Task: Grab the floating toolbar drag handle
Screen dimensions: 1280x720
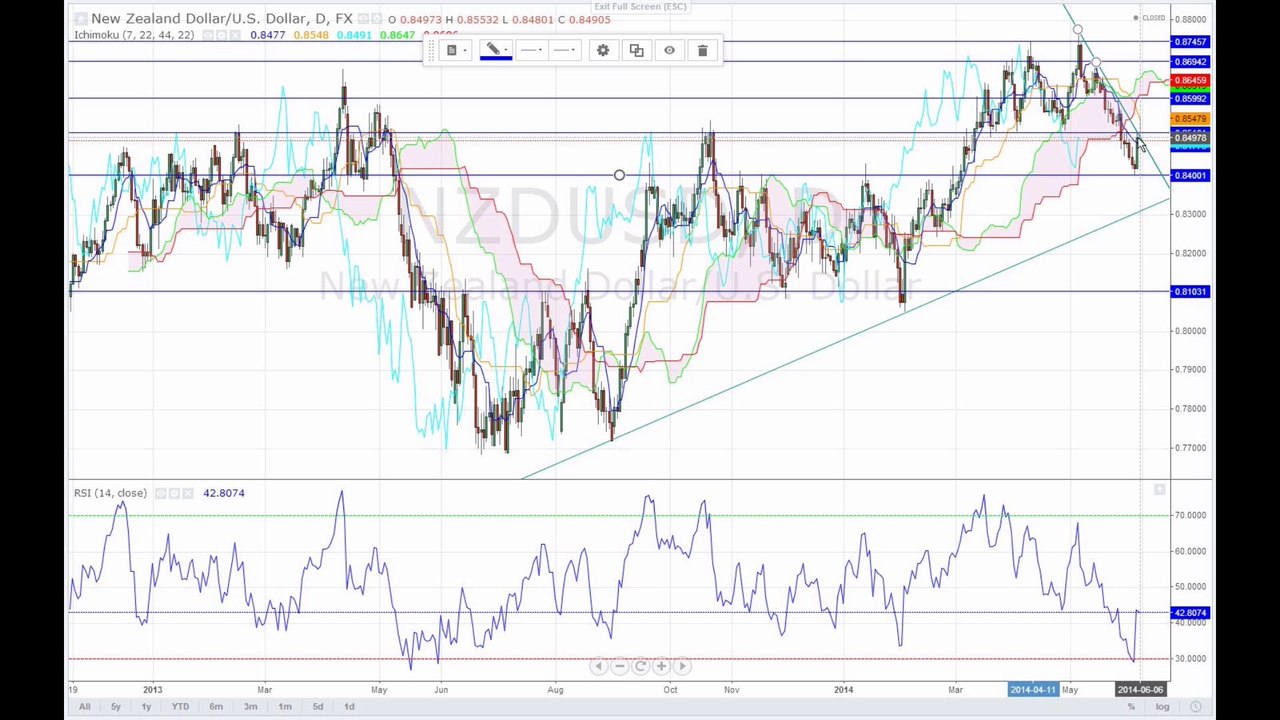Action: (x=431, y=50)
